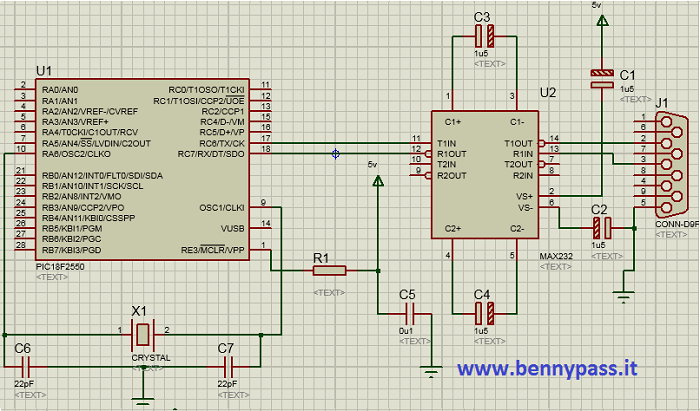This screenshot has height=411, width=700.
Task: Select the U1 reference label
Action: (43, 71)
